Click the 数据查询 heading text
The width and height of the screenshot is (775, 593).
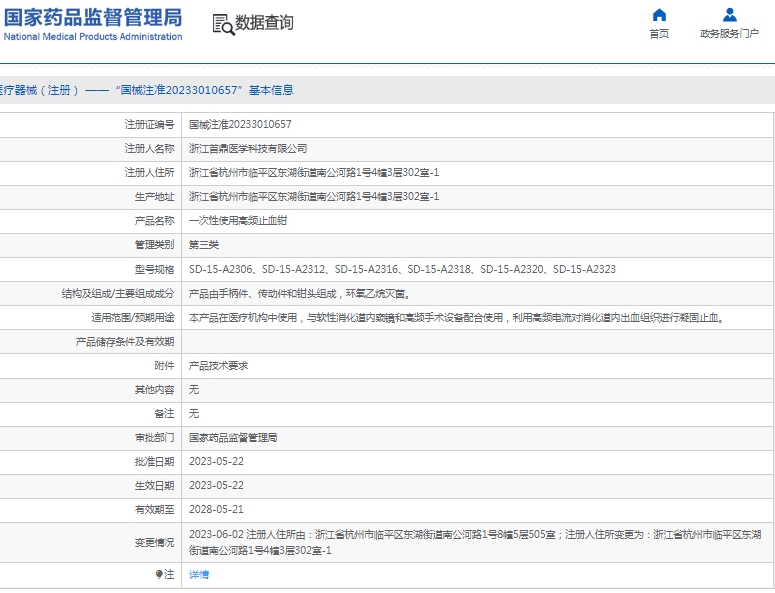[x=264, y=23]
